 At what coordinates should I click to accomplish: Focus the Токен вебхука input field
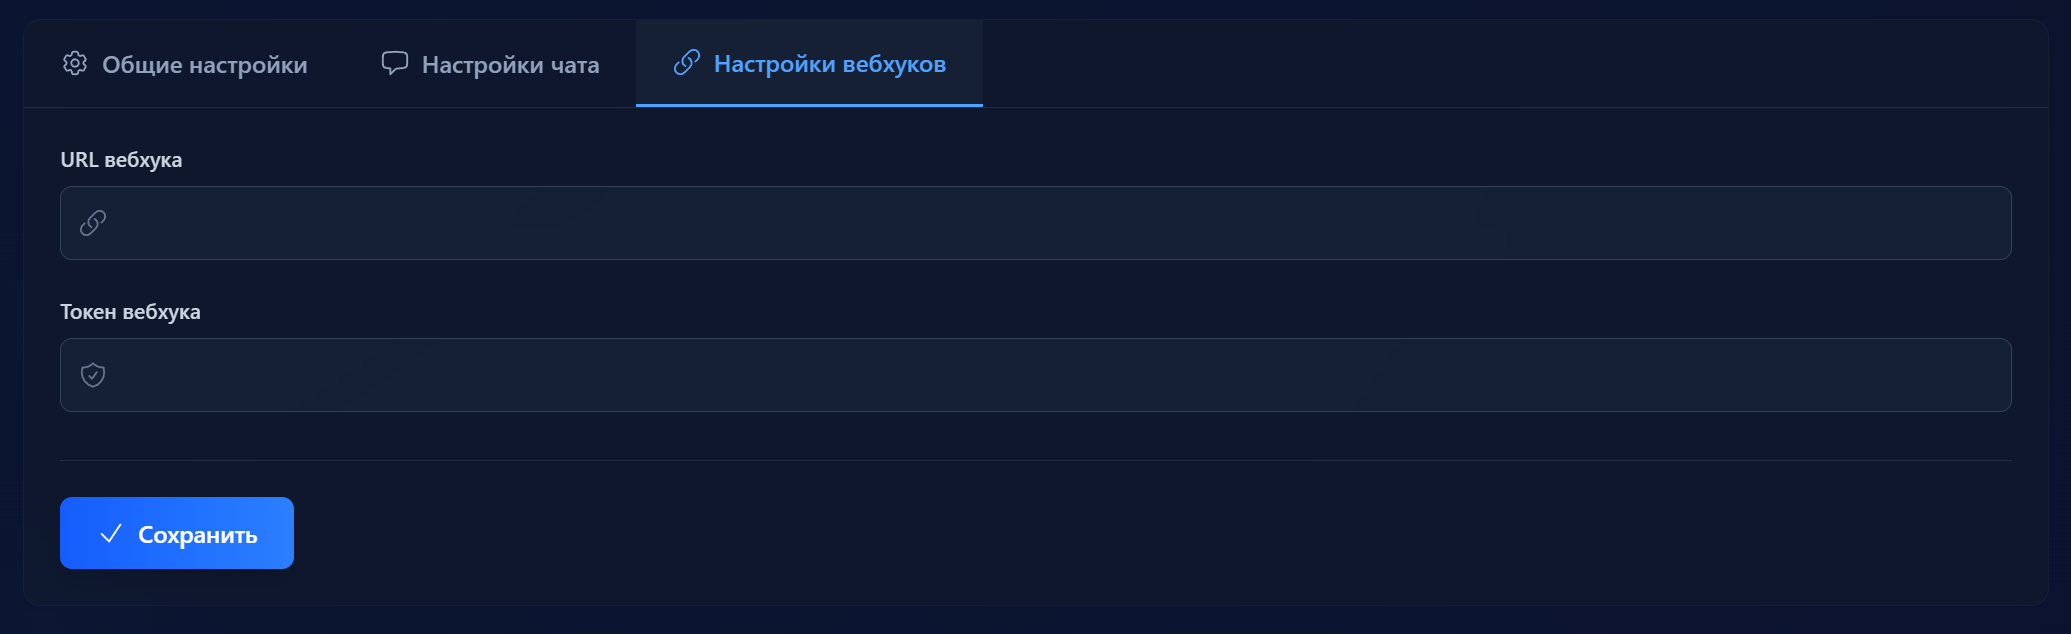(1035, 375)
